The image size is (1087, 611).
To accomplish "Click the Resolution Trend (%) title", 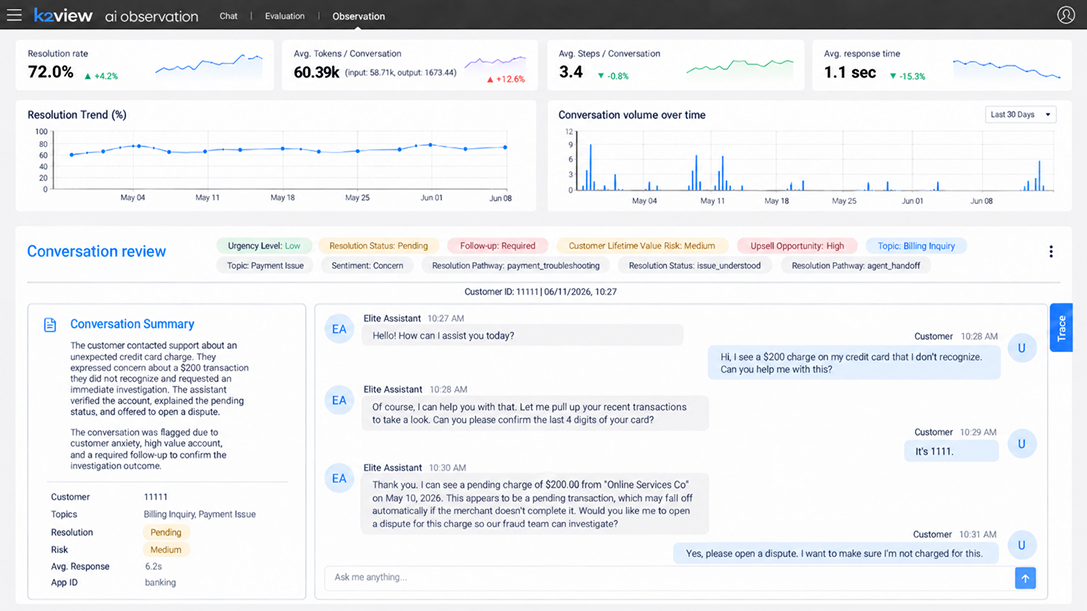I will coord(77,115).
